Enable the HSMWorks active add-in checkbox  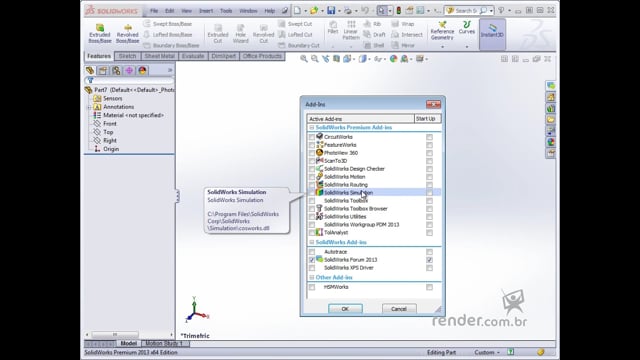pyautogui.click(x=312, y=287)
